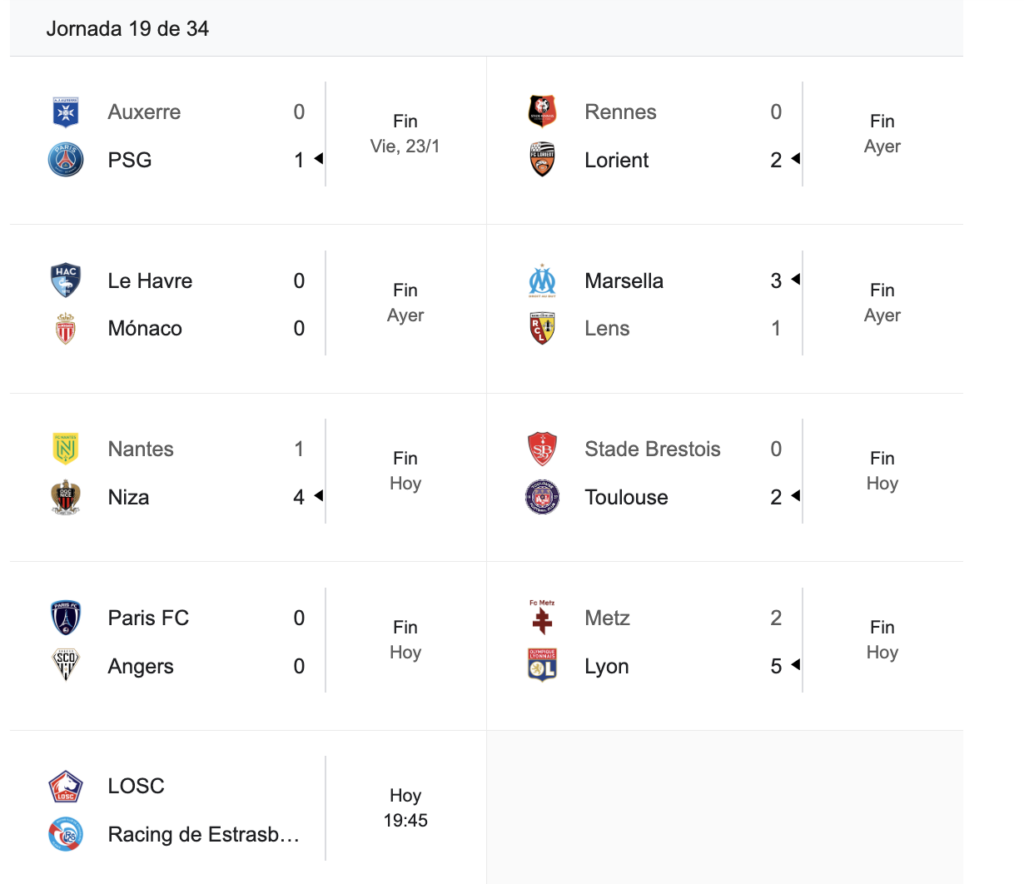Click the Rennes club badge

click(x=542, y=112)
